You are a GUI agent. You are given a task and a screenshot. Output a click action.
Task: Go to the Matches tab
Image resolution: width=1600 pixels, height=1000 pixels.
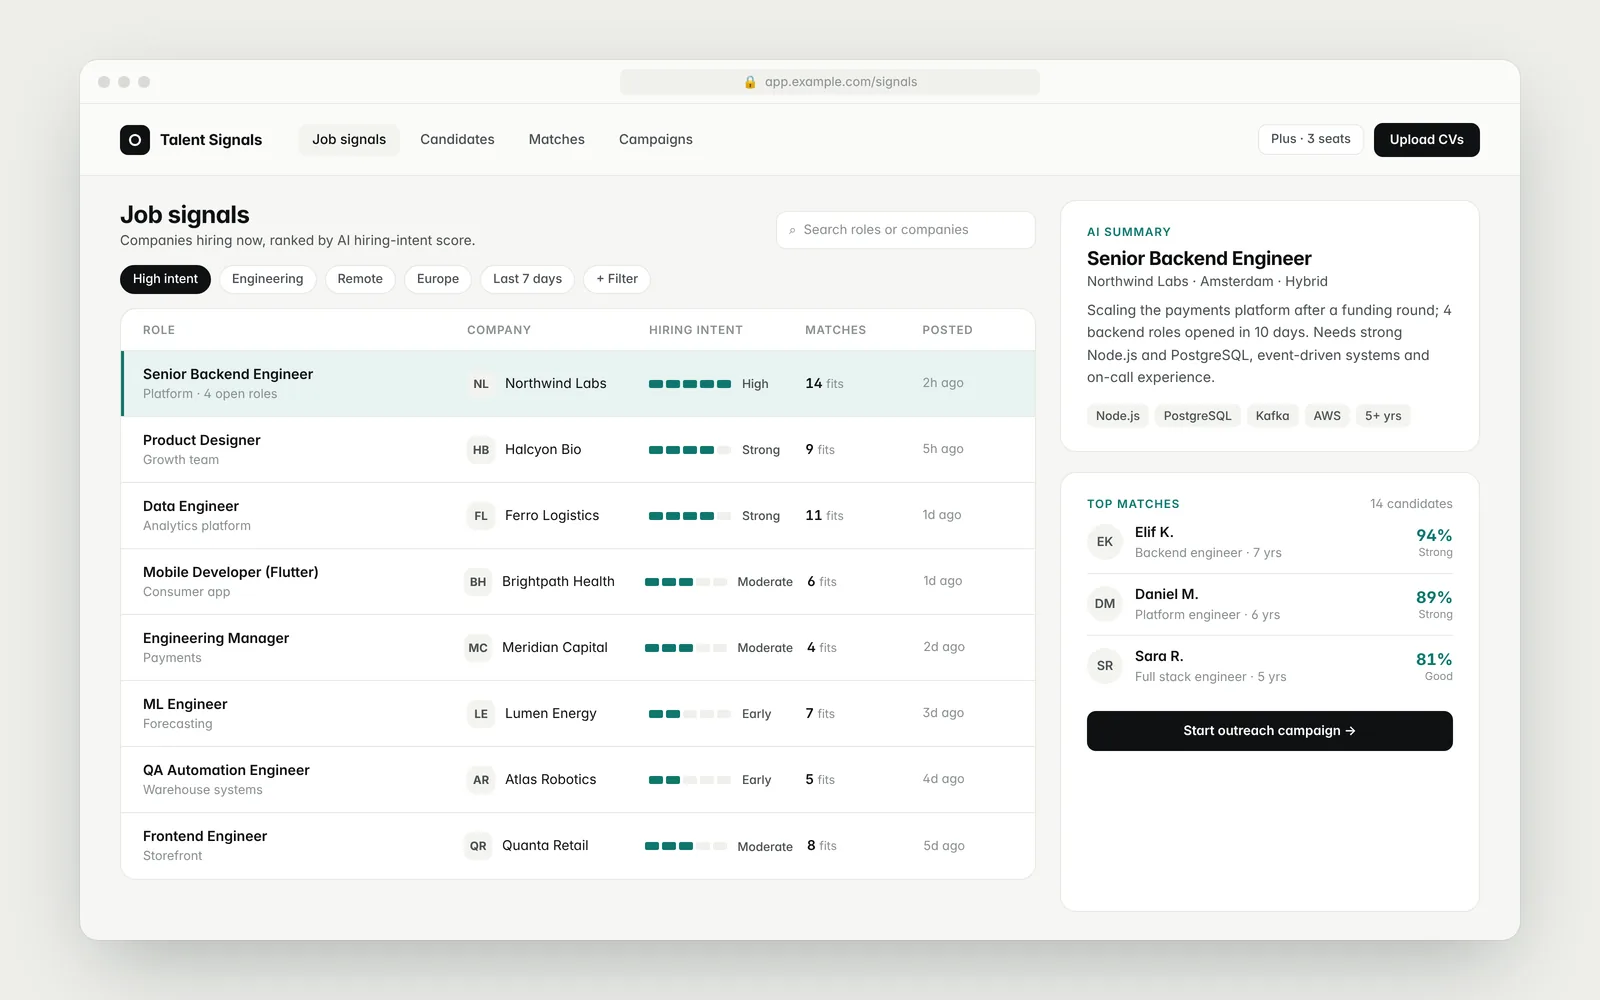(x=557, y=140)
